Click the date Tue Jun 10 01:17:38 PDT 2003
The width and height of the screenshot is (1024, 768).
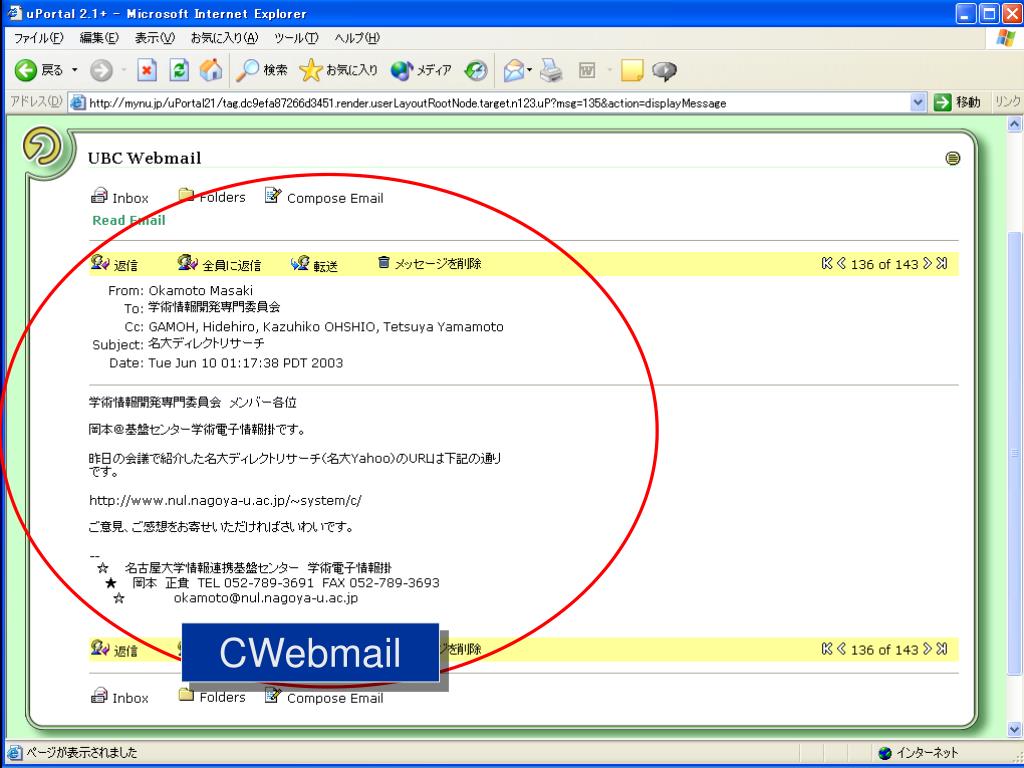pyautogui.click(x=246, y=363)
